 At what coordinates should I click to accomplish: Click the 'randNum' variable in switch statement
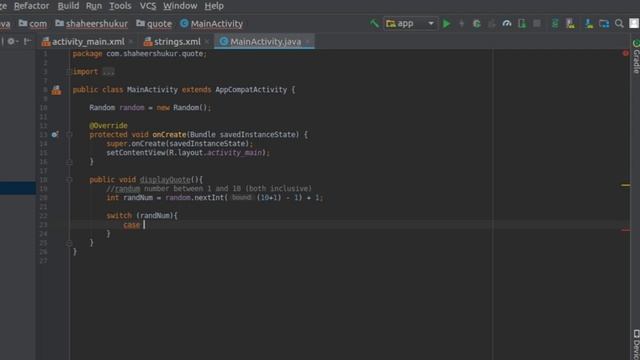coord(154,216)
